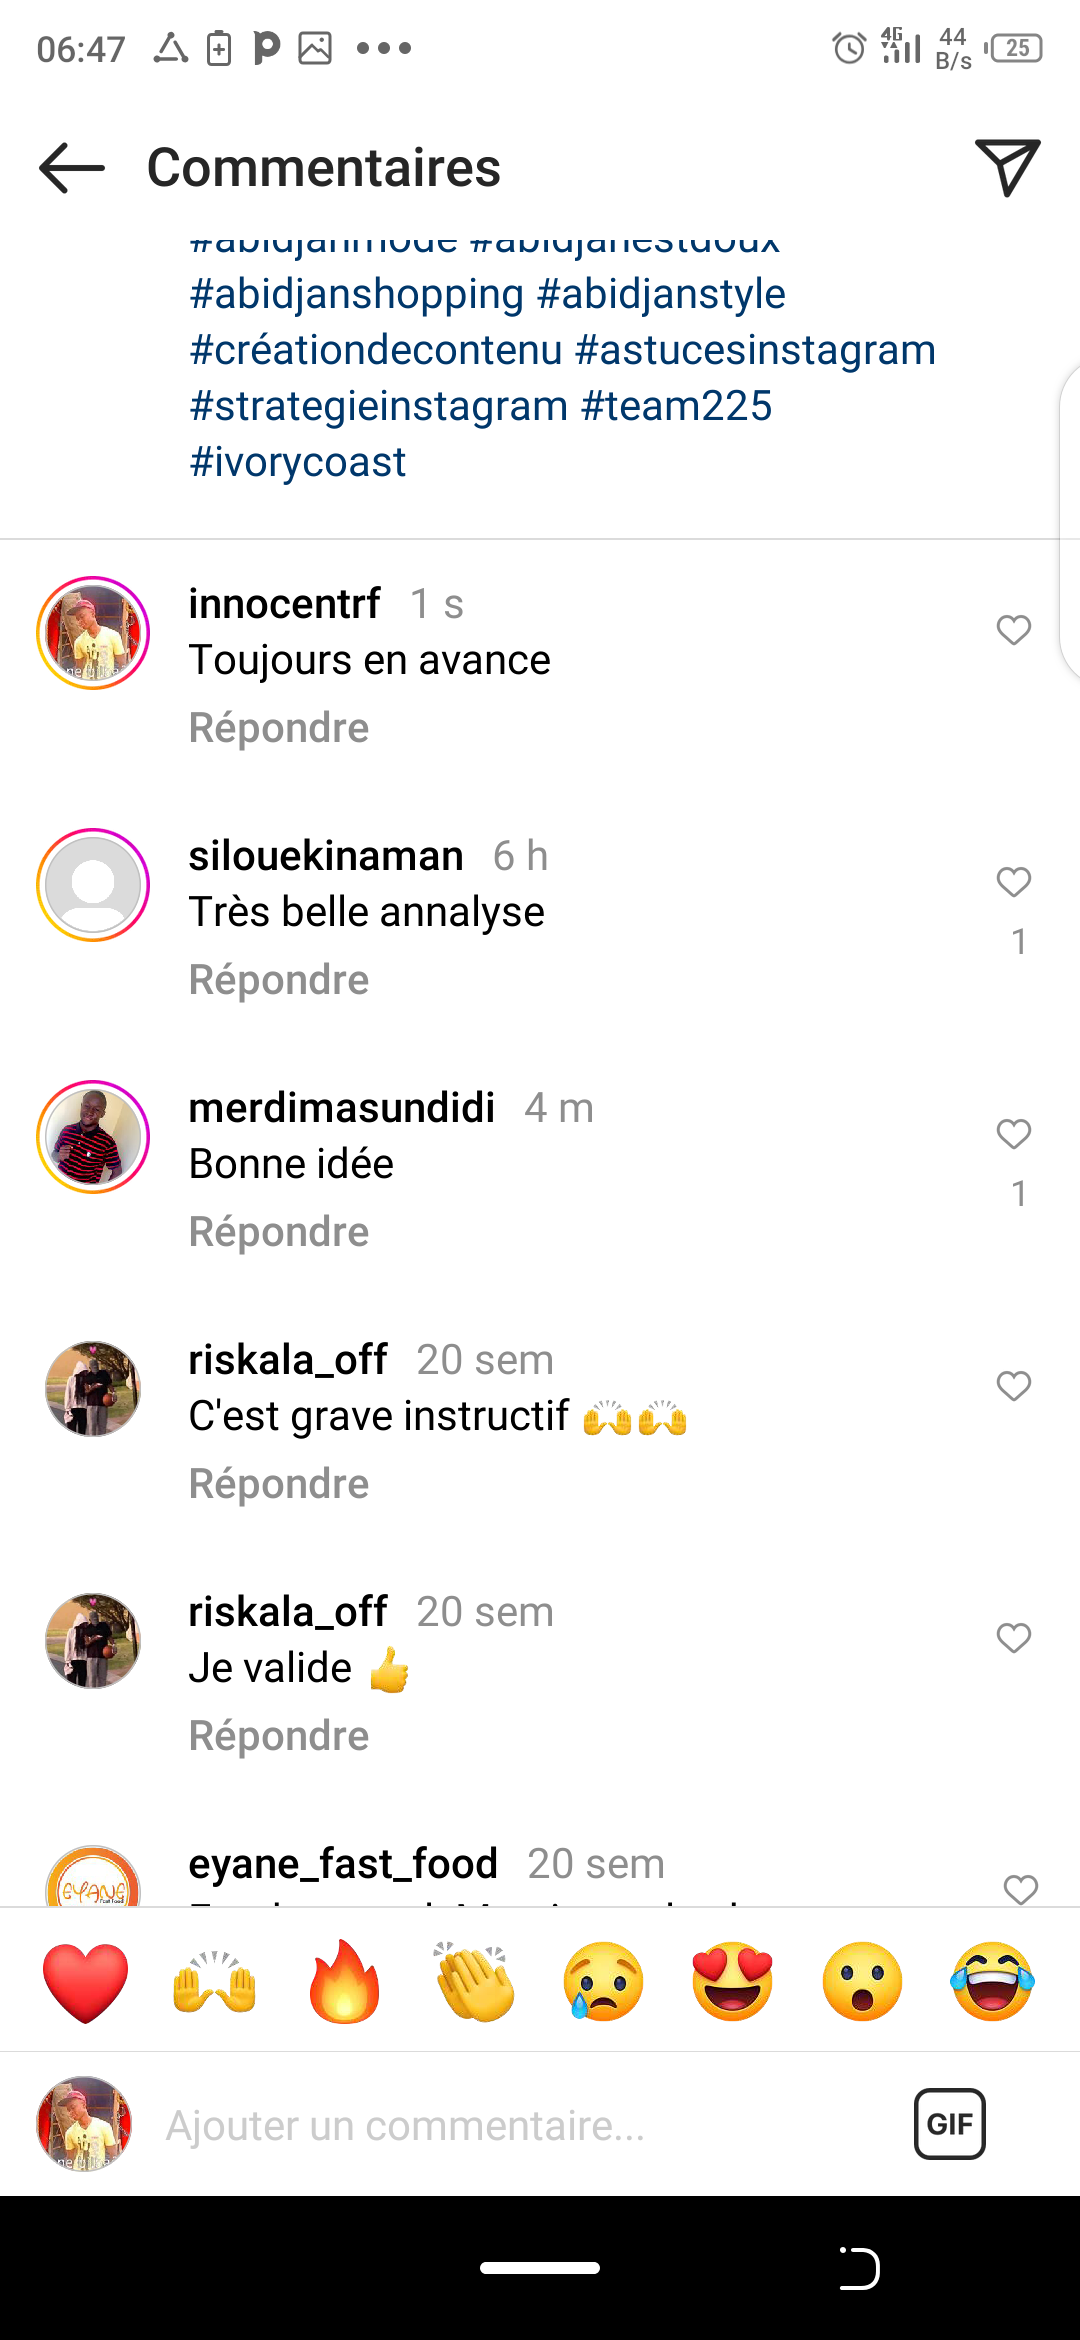This screenshot has height=2340, width=1080.
Task: Insert the clapping hands emoji
Action: [x=474, y=1982]
